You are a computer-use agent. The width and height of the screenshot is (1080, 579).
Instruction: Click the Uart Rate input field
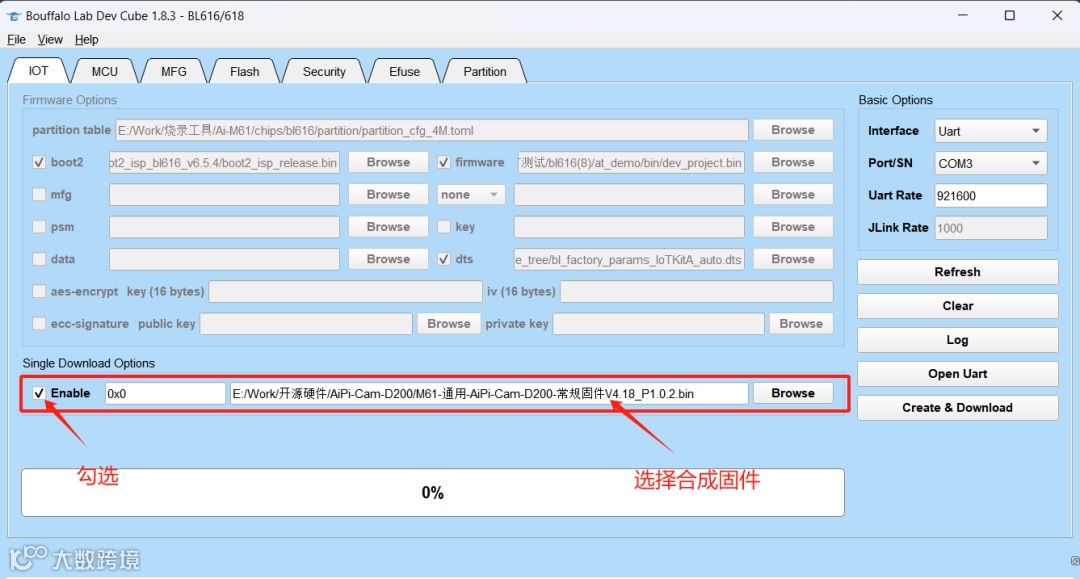990,196
